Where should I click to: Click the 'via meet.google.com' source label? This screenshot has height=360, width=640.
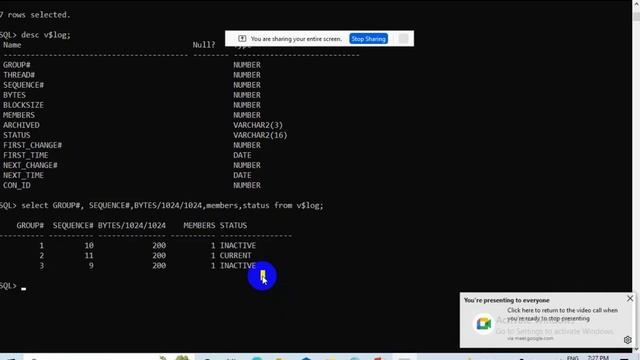click(x=530, y=338)
